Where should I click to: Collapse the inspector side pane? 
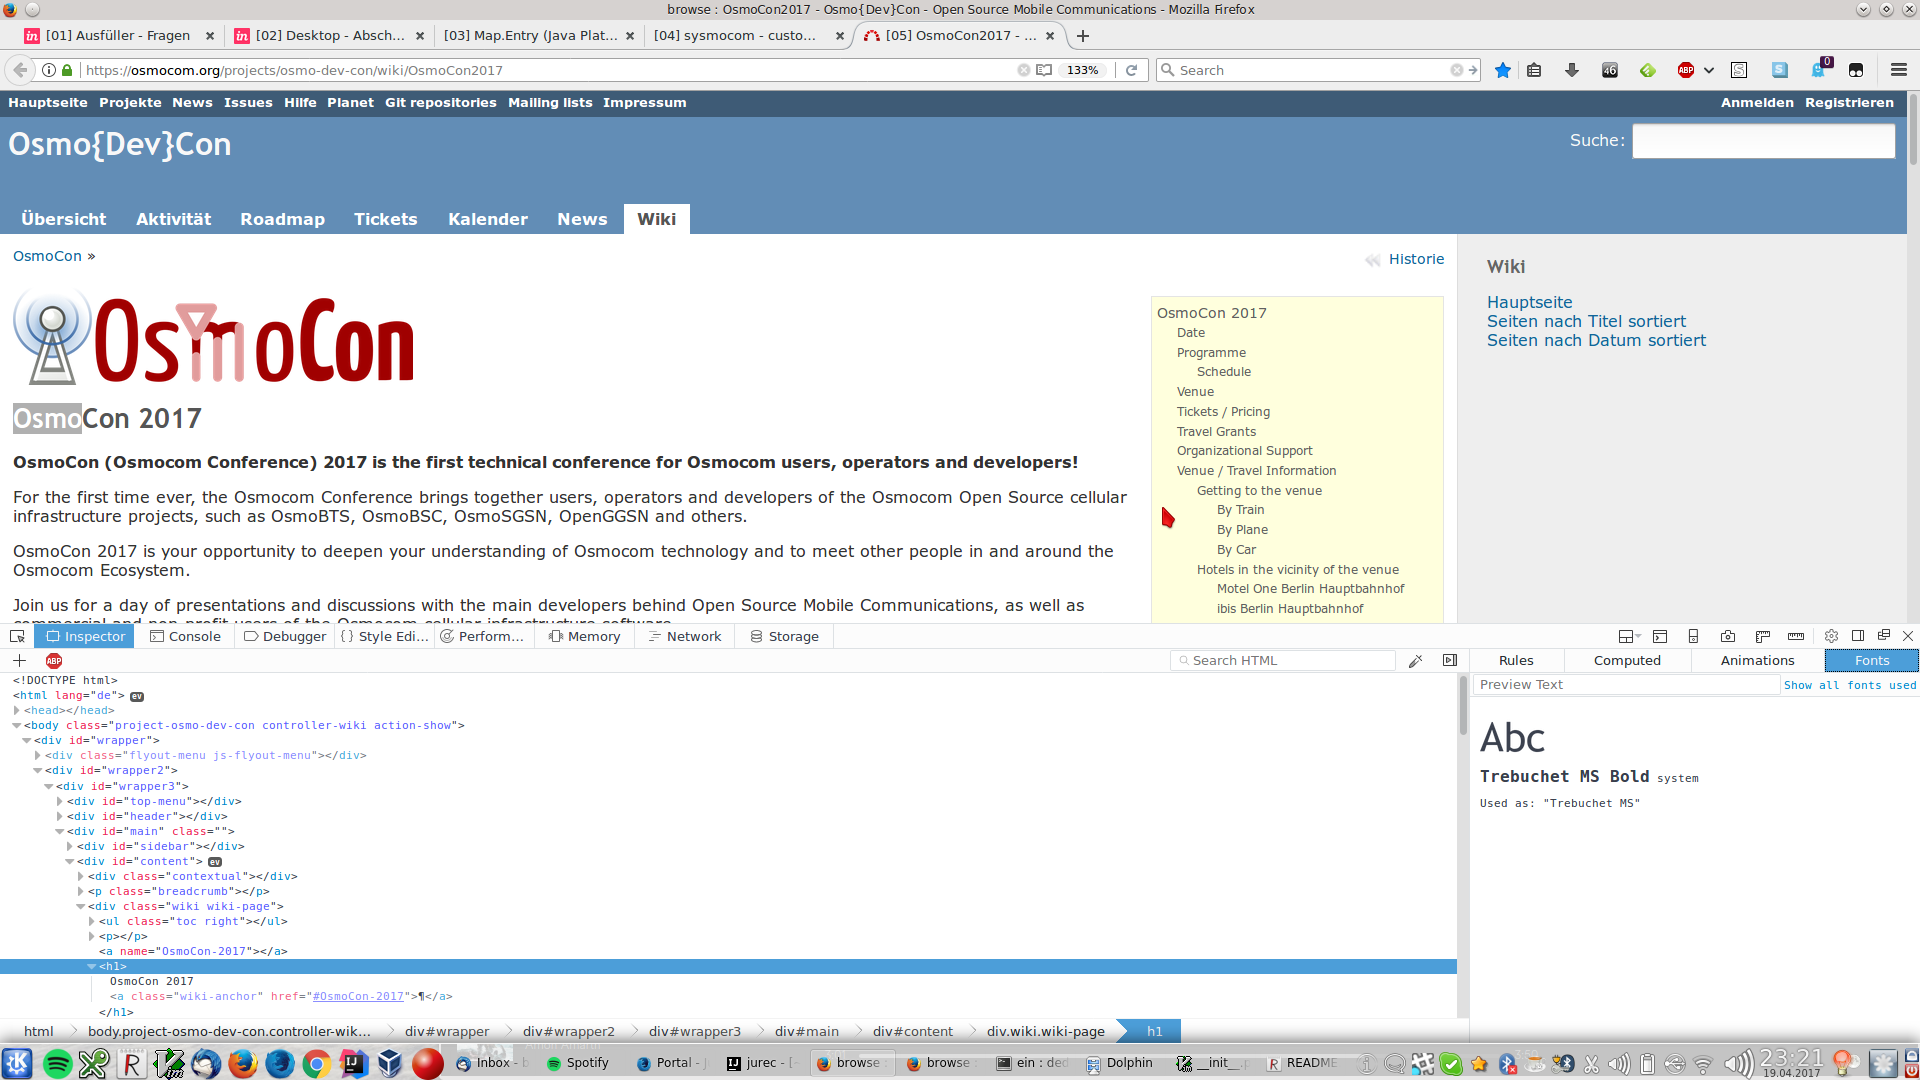[x=1450, y=661]
